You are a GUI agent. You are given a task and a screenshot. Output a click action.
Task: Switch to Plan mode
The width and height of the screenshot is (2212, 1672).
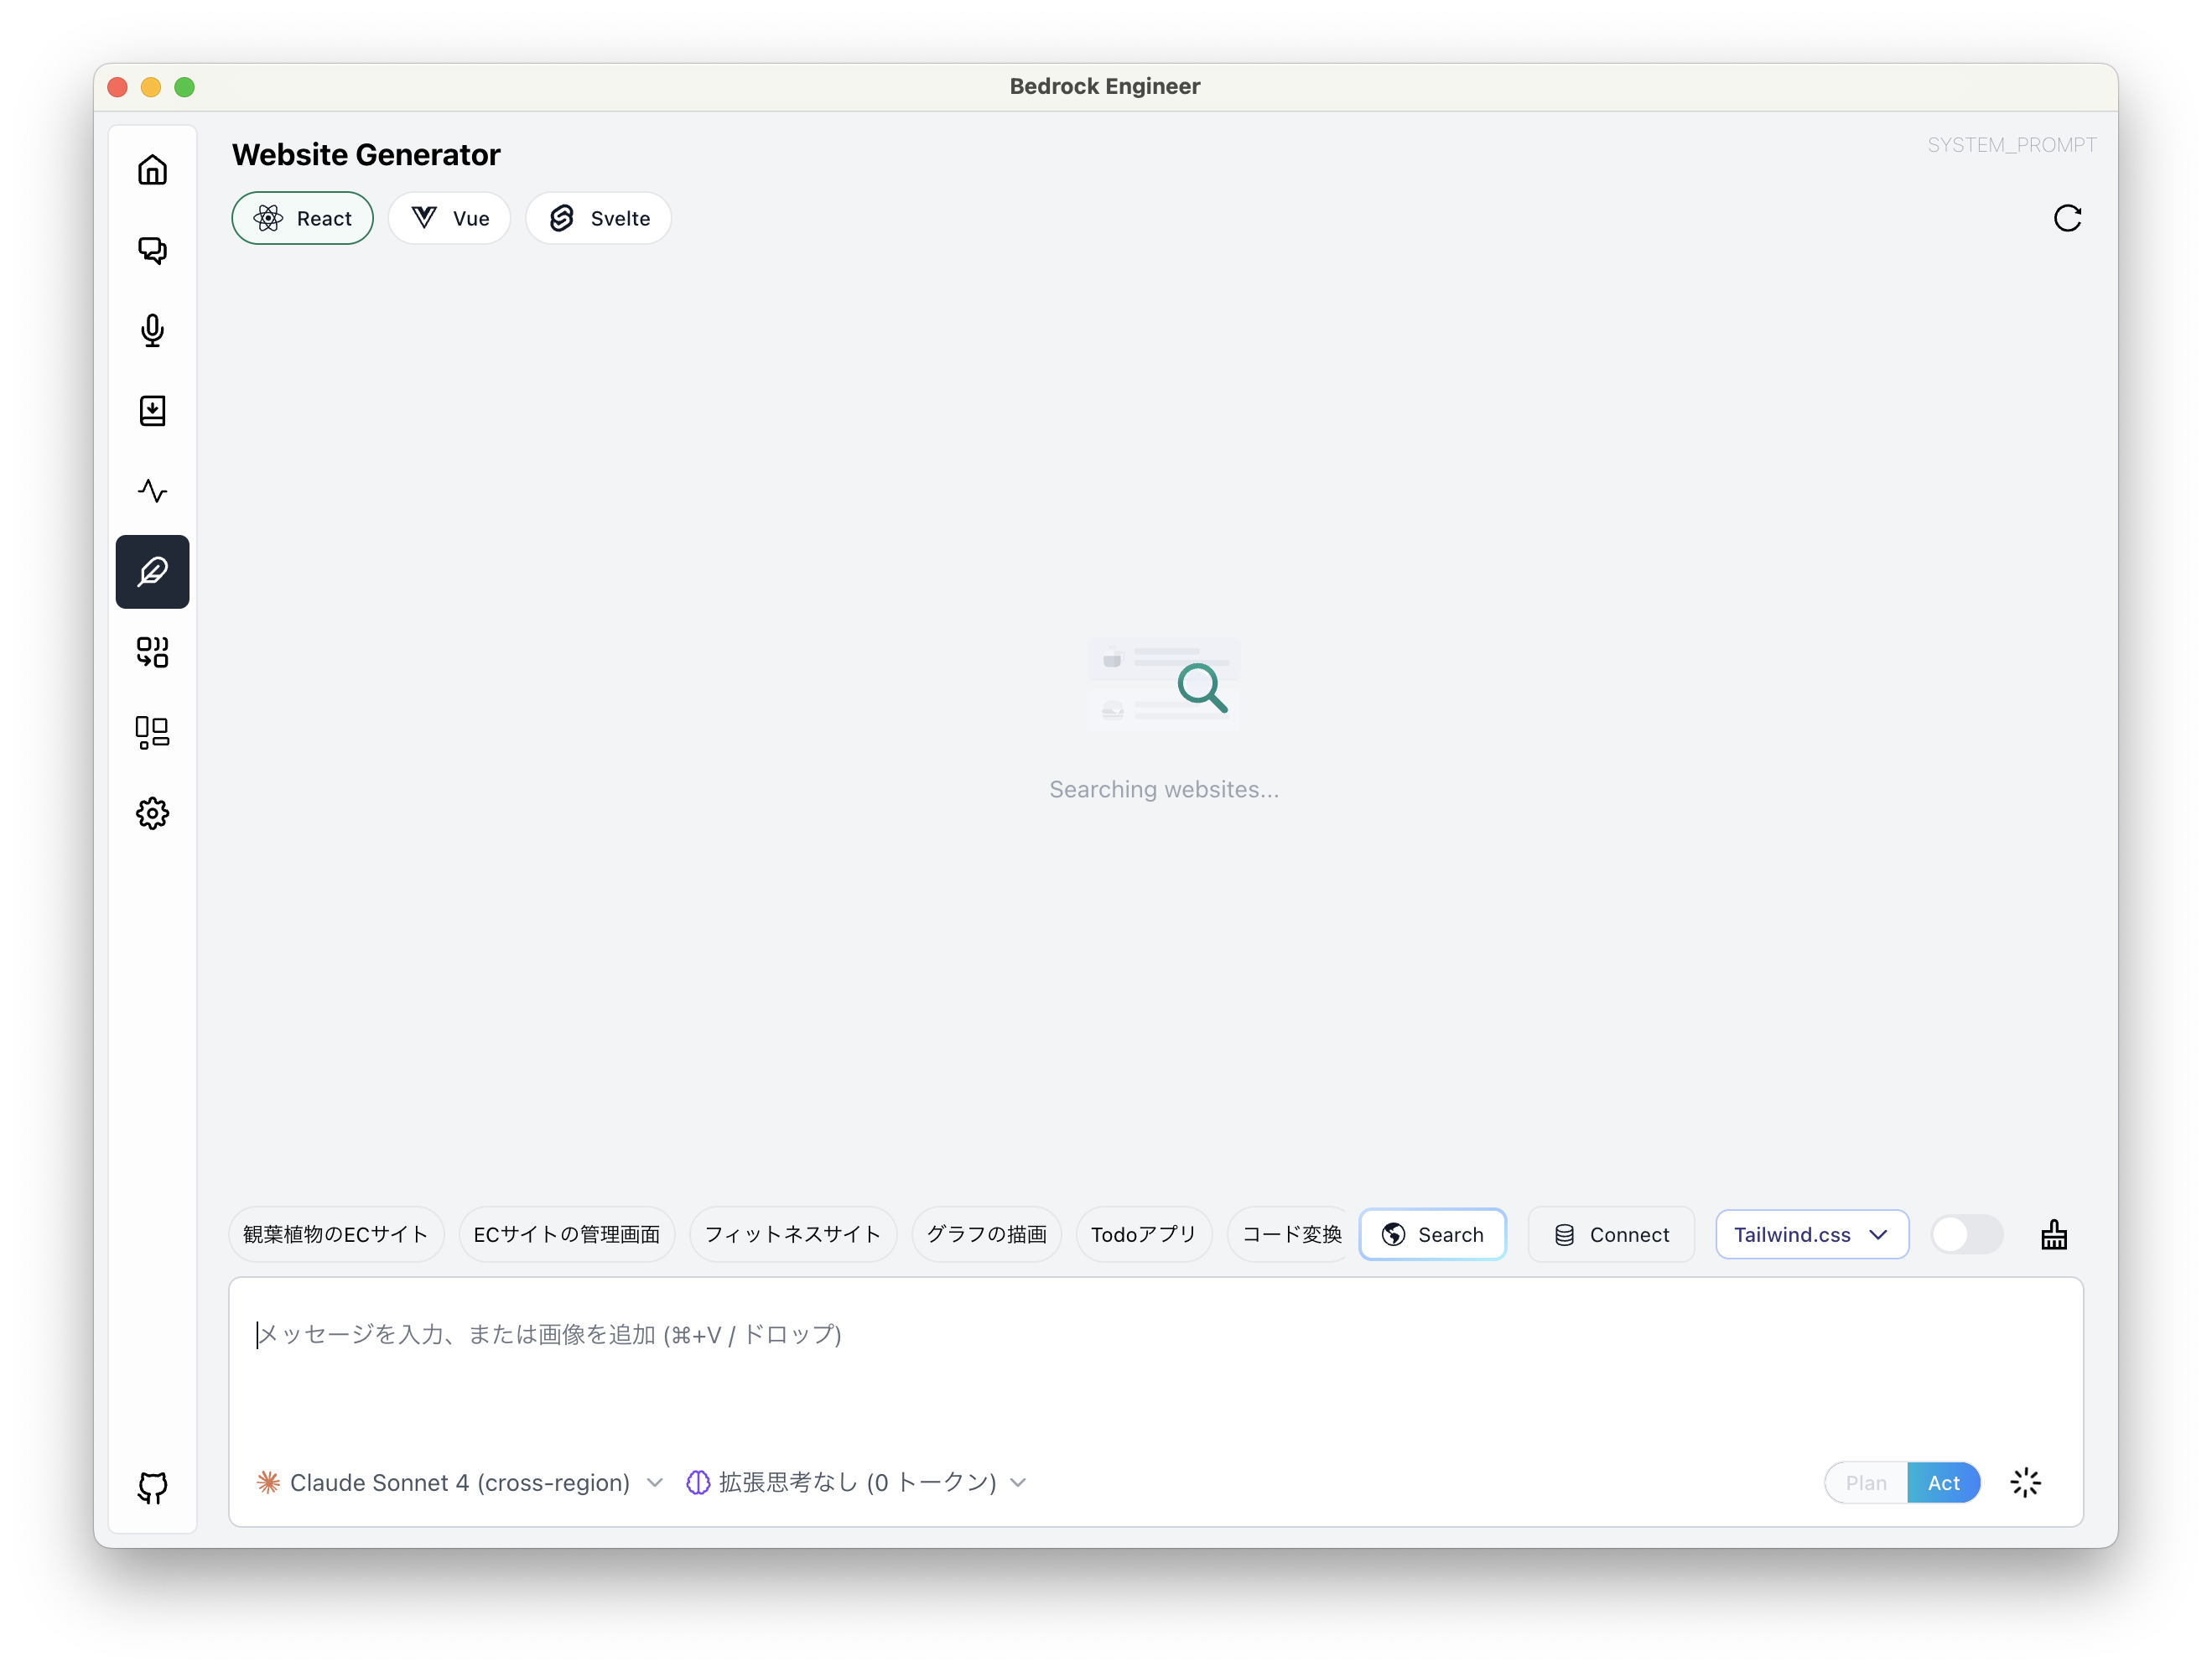1866,1482
